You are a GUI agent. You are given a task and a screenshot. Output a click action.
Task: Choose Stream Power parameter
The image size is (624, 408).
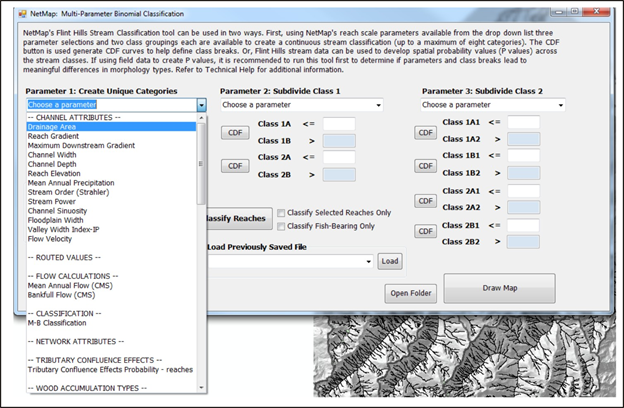click(111, 201)
